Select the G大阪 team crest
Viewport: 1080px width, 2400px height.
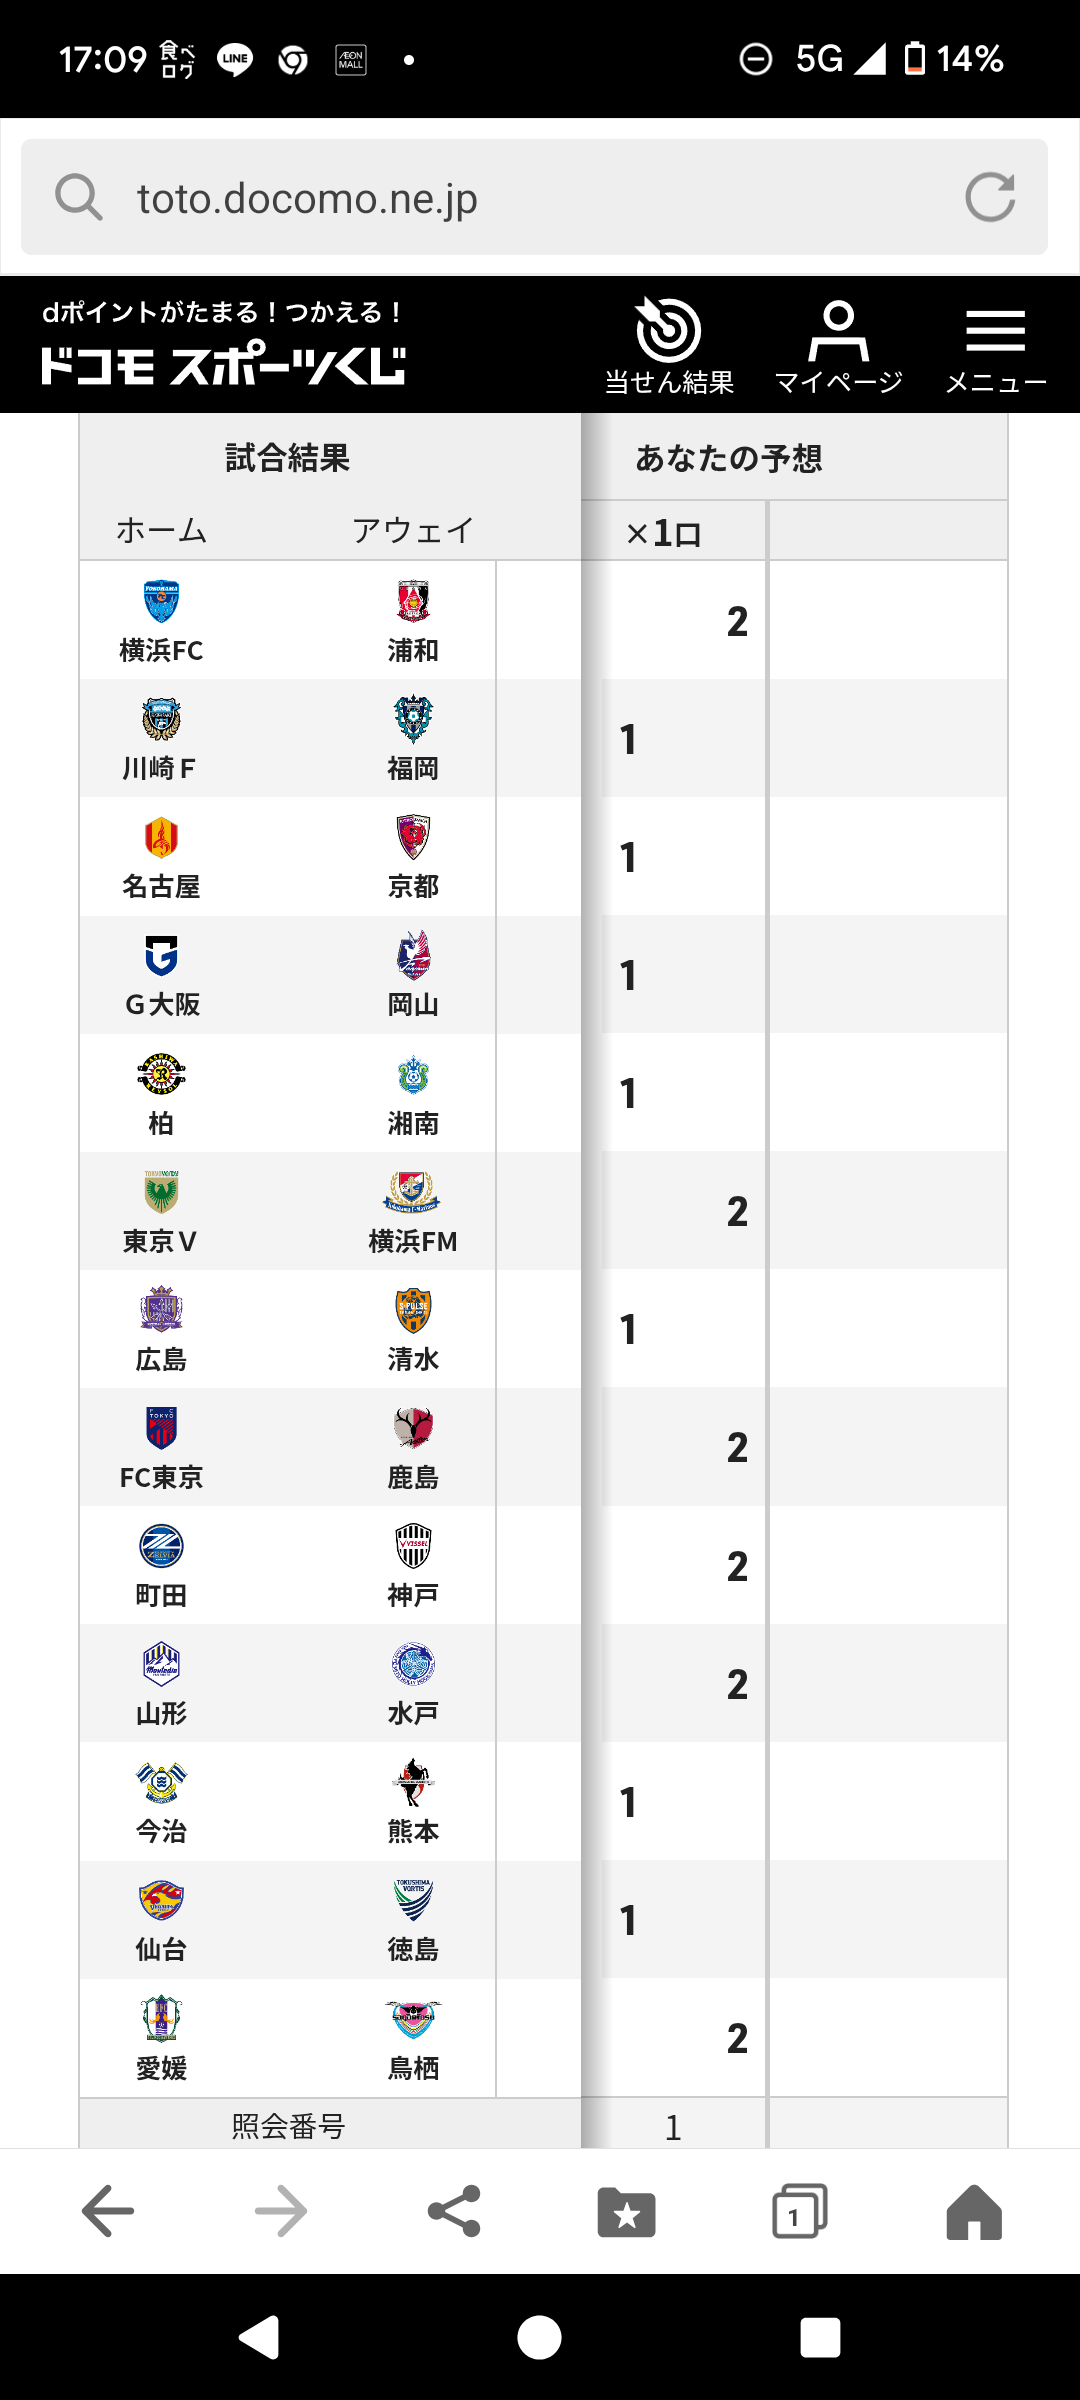161,956
